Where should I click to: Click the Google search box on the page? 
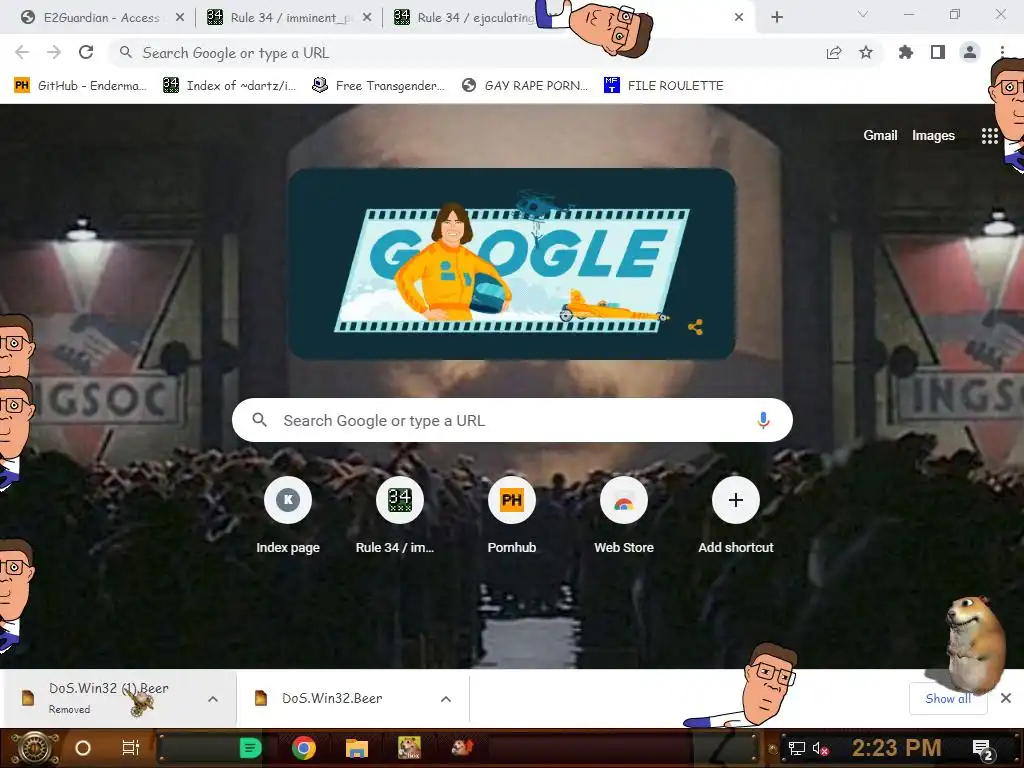tap(512, 420)
